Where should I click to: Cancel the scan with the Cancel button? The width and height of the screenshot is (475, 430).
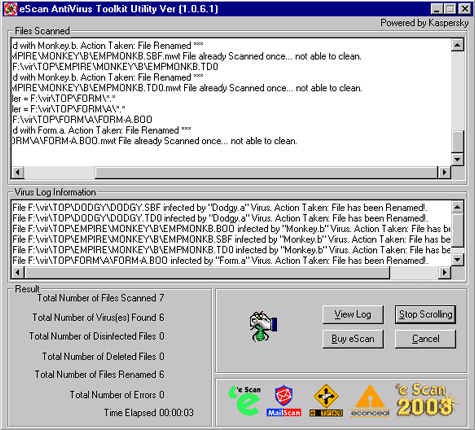(425, 339)
